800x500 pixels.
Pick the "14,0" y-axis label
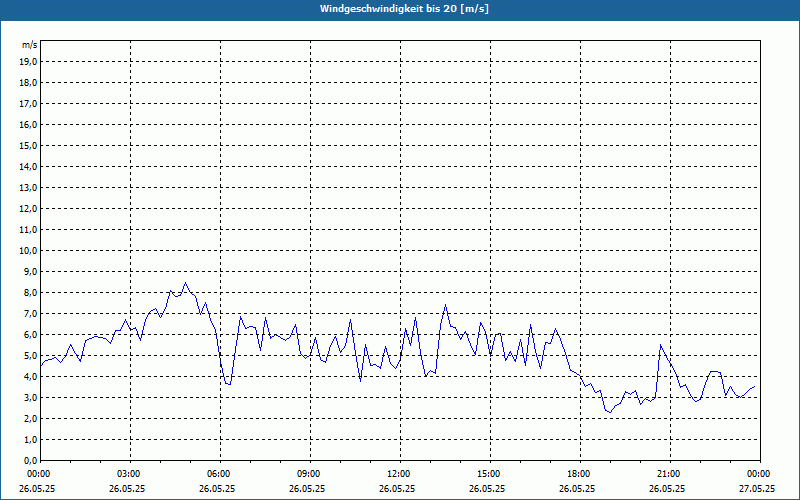pyautogui.click(x=28, y=166)
